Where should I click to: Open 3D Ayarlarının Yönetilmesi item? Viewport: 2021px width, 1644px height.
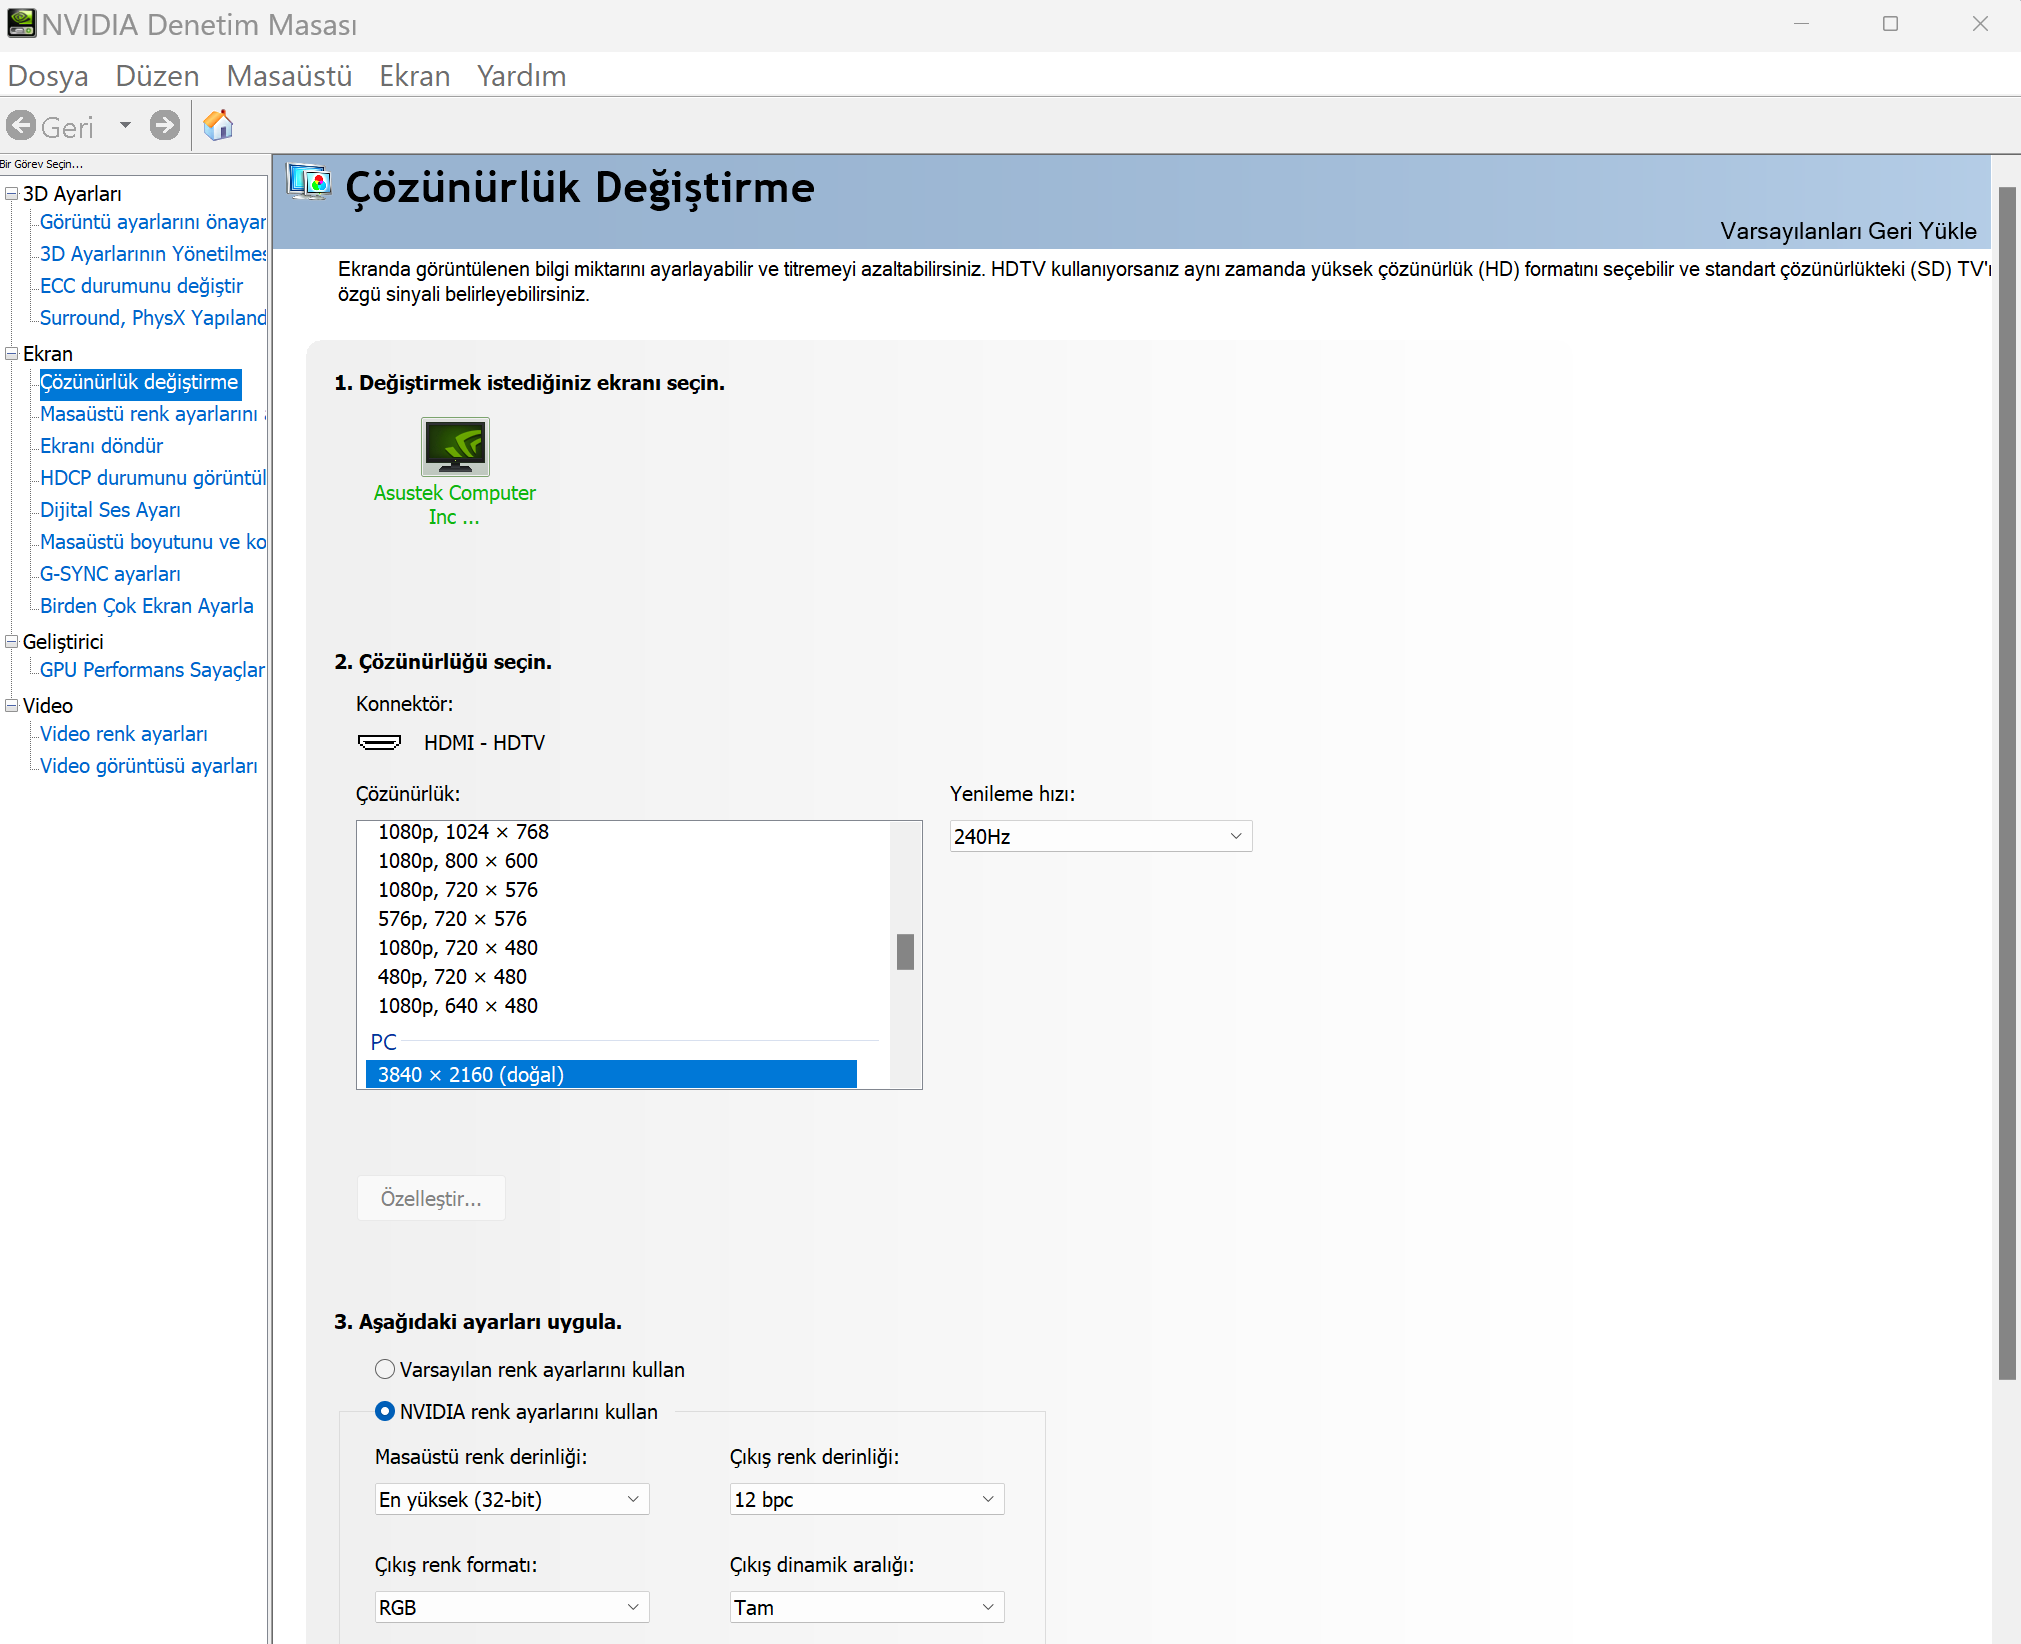click(153, 254)
